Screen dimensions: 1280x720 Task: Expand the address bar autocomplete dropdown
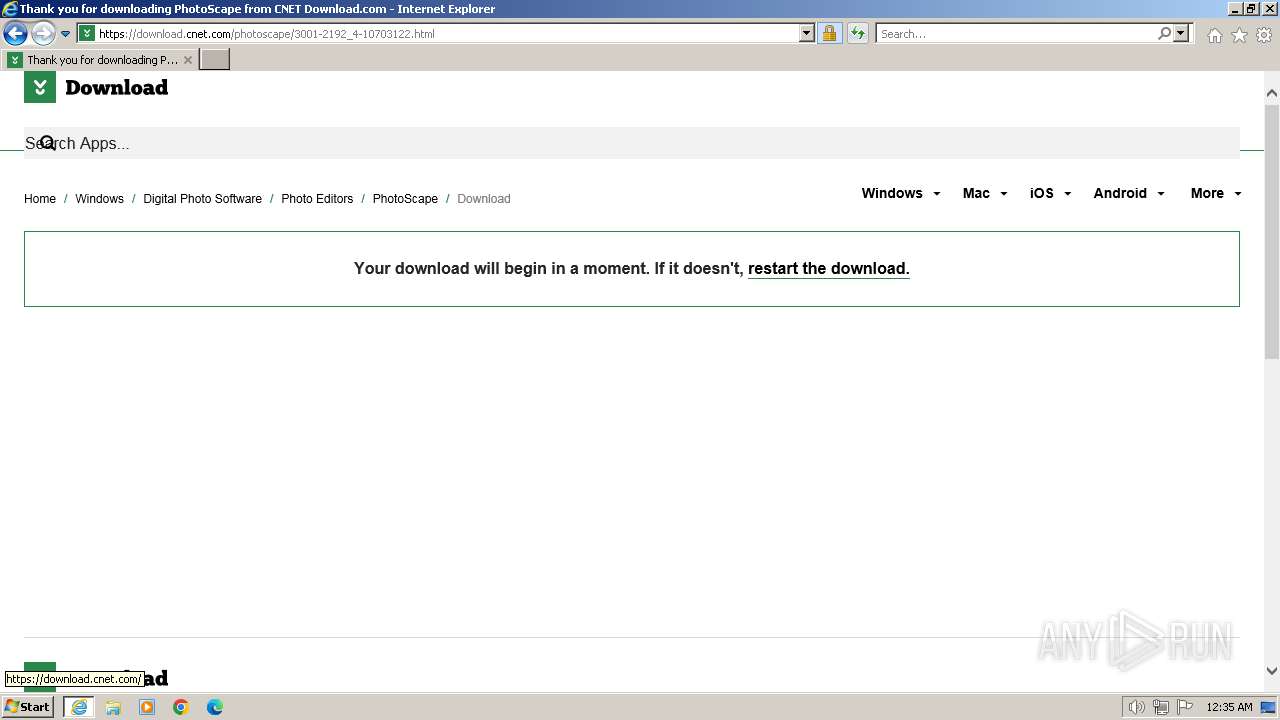[x=807, y=33]
